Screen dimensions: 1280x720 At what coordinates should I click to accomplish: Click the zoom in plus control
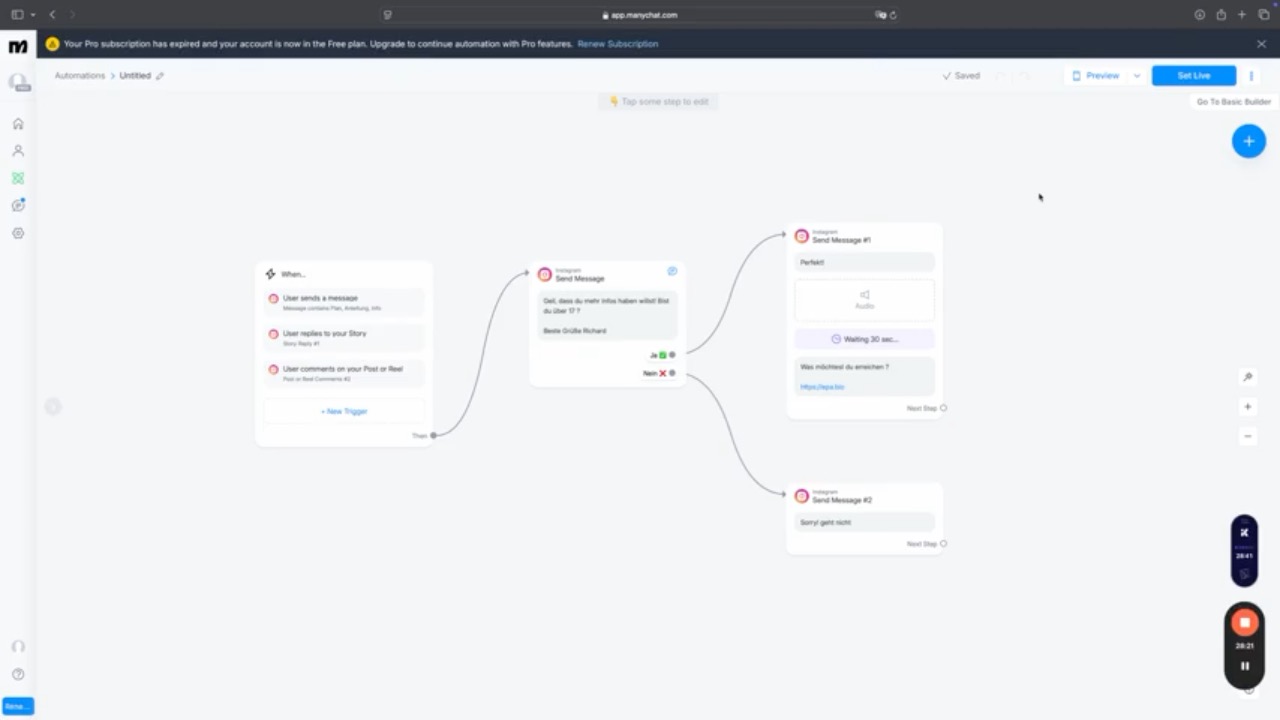pyautogui.click(x=1248, y=407)
